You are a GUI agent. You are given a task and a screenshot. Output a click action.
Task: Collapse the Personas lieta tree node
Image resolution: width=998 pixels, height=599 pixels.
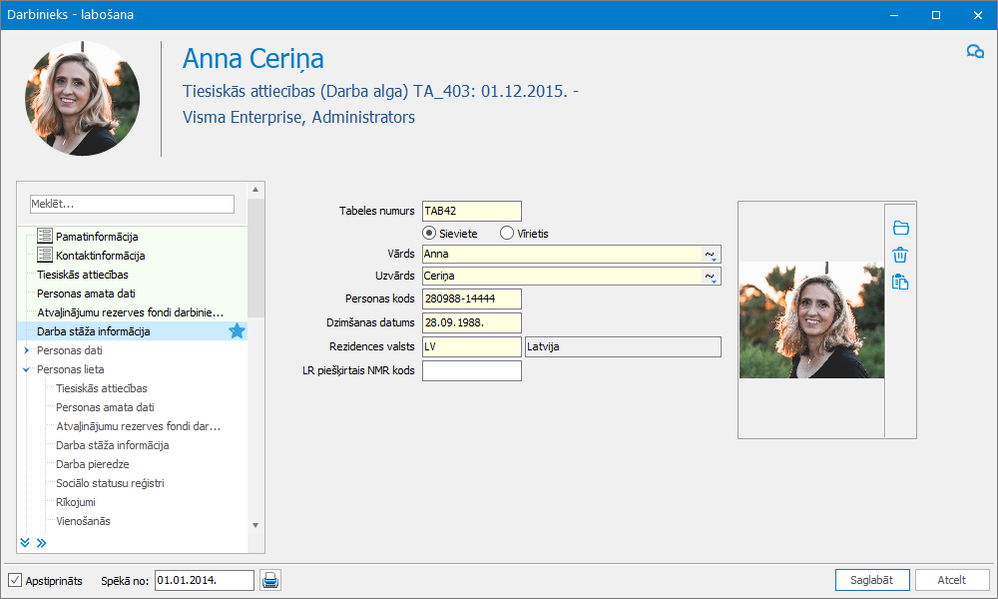point(26,369)
